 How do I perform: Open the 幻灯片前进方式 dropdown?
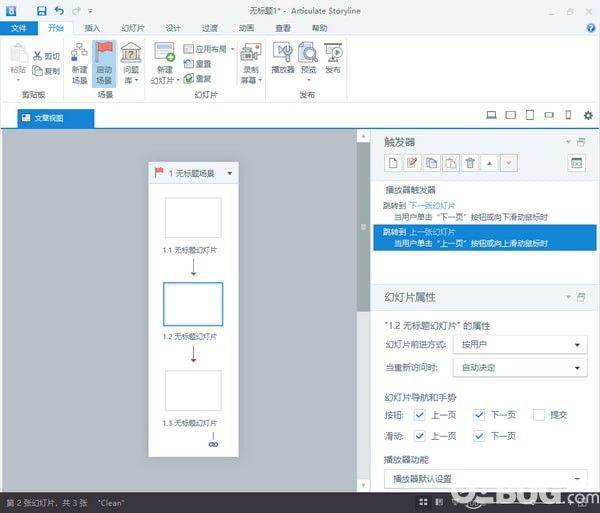click(x=520, y=345)
